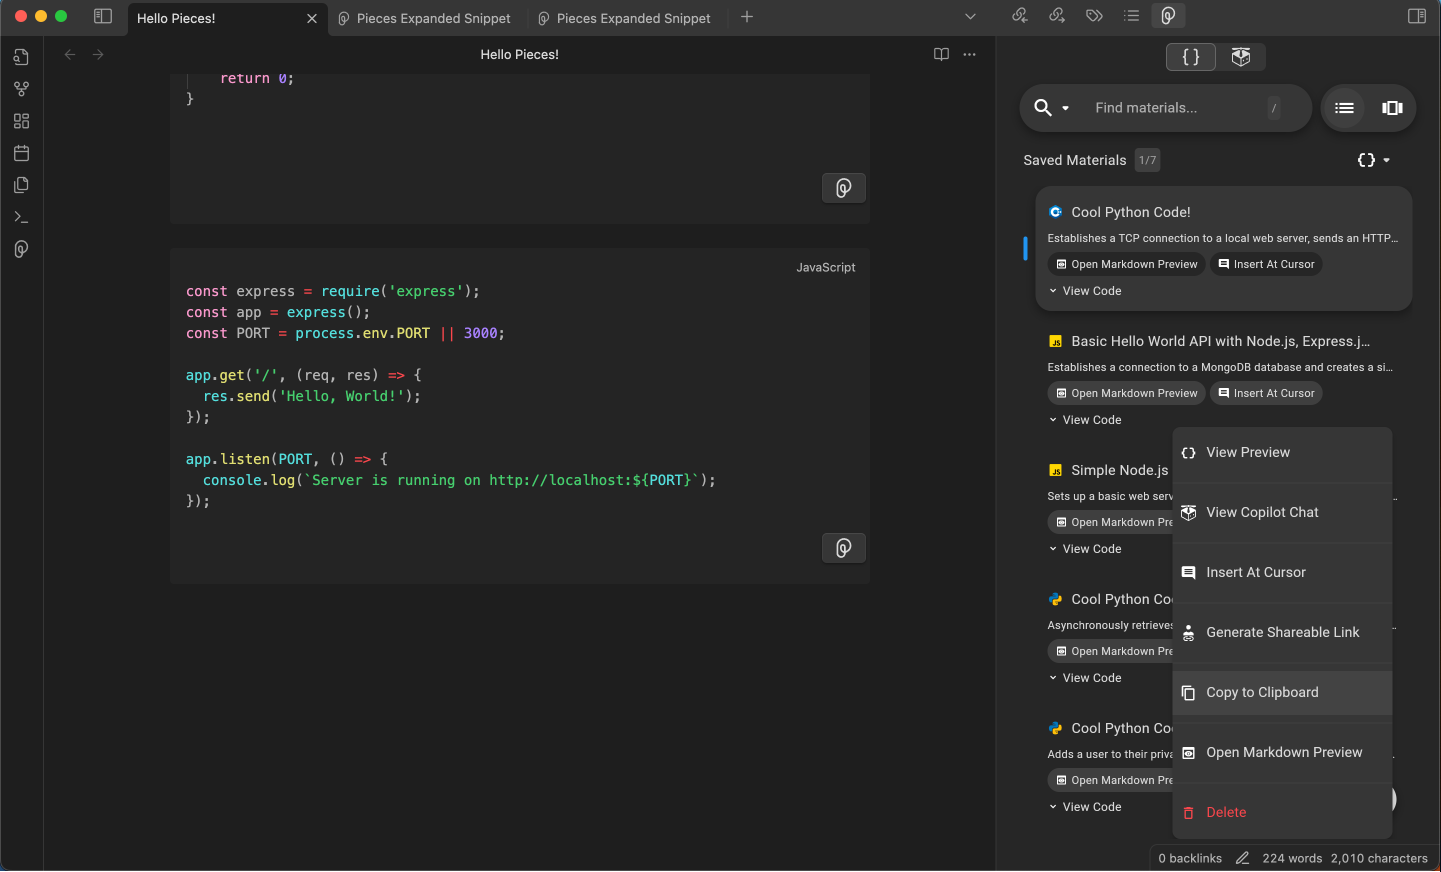Image resolution: width=1441 pixels, height=872 pixels.
Task: Click the pencil editing mode status icon
Action: click(1242, 858)
